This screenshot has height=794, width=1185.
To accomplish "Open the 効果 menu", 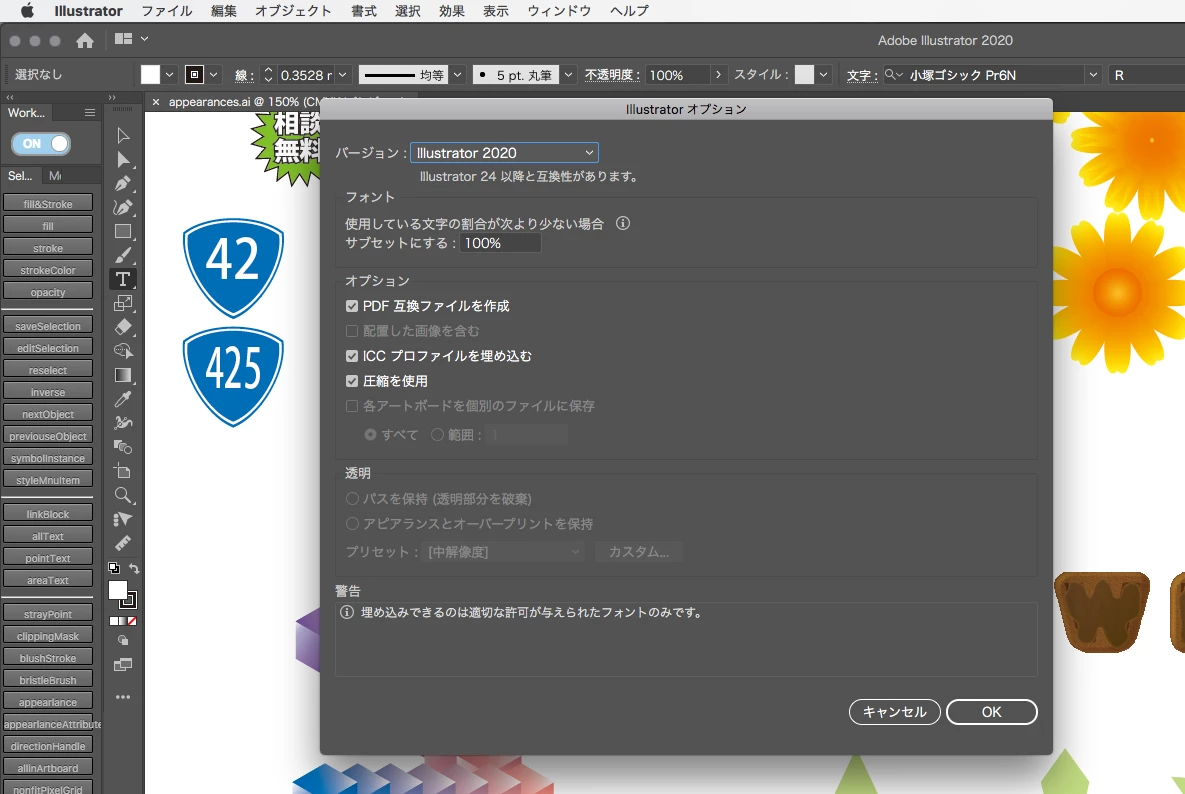I will (x=452, y=11).
